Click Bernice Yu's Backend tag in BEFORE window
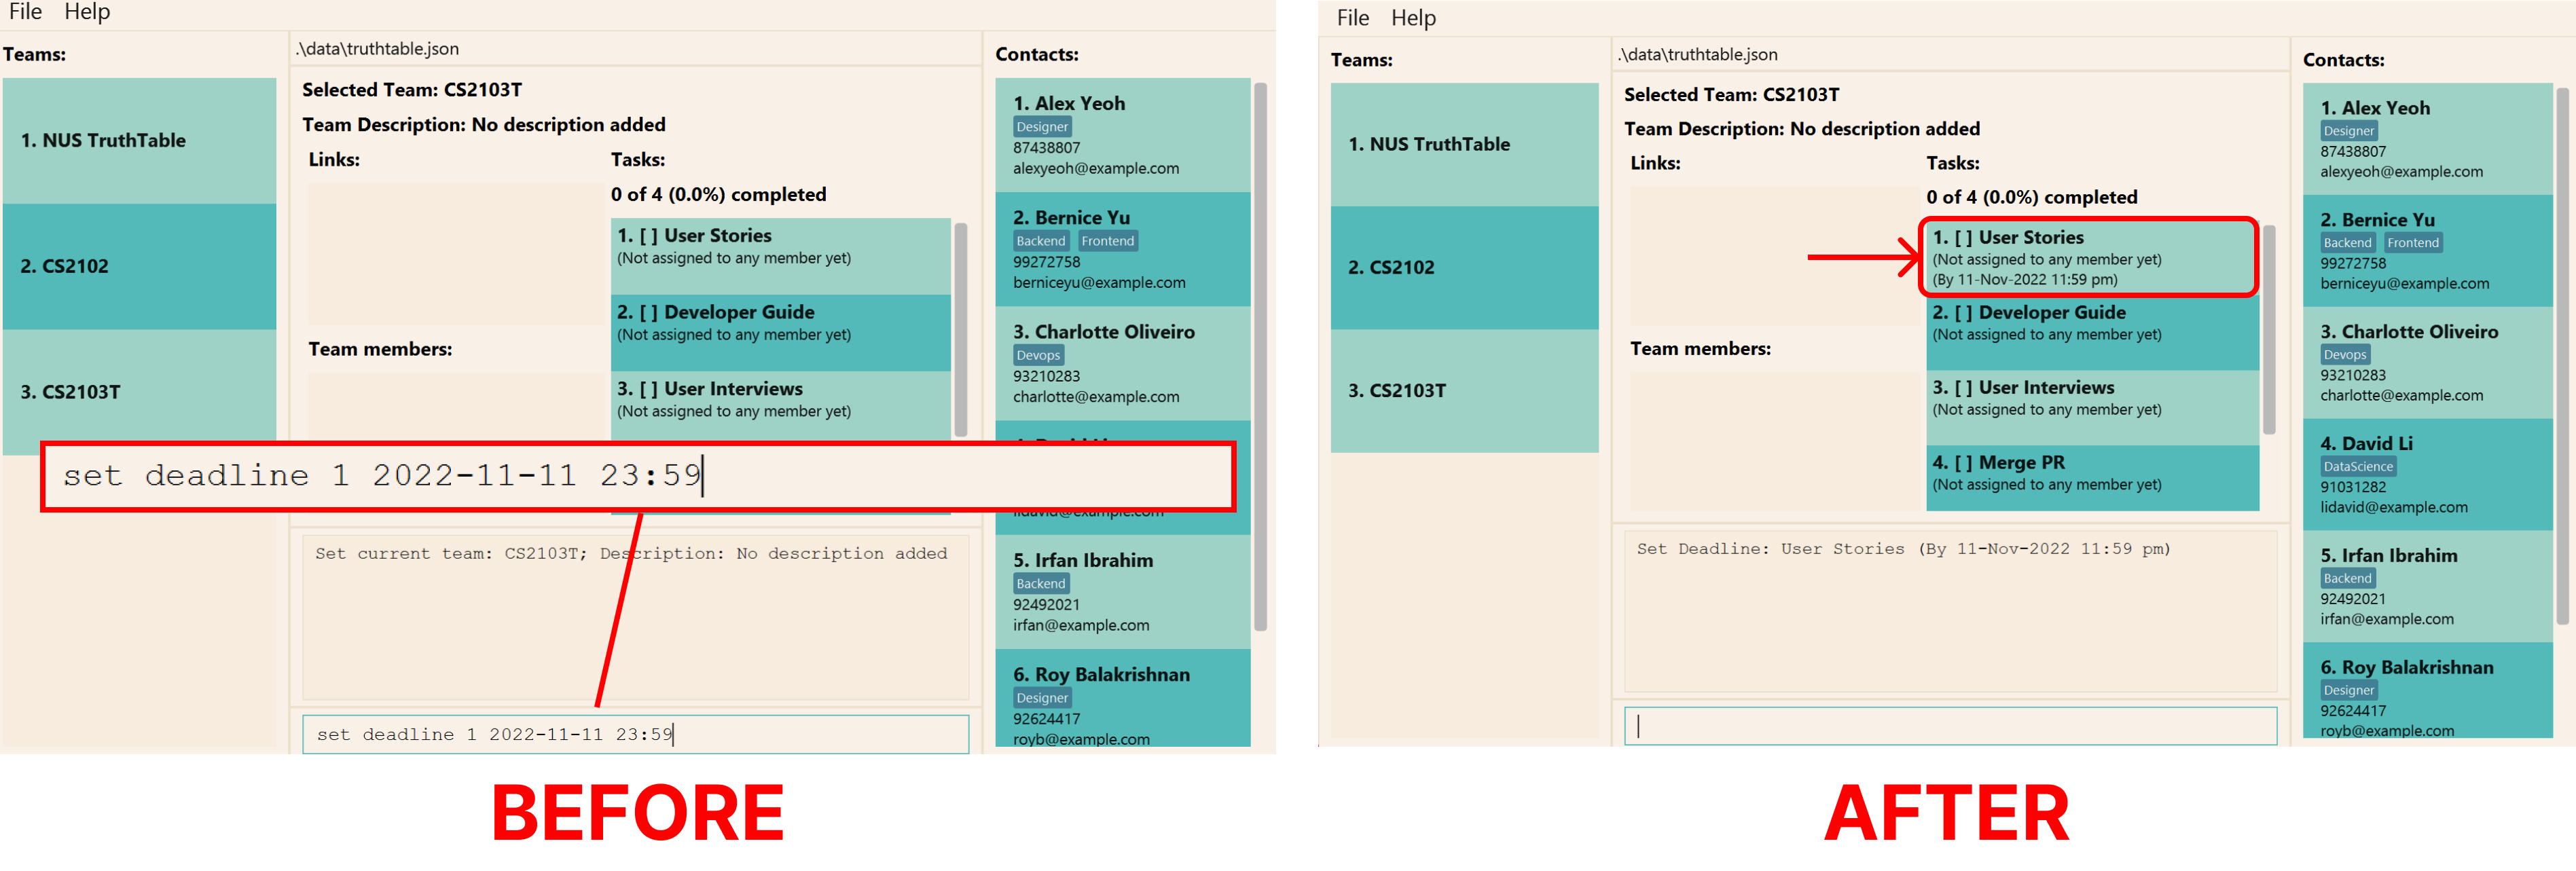Image resolution: width=2576 pixels, height=871 pixels. point(1041,241)
